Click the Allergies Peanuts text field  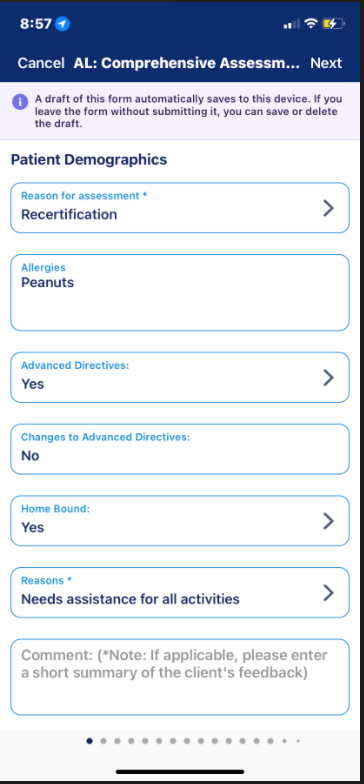(x=180, y=292)
